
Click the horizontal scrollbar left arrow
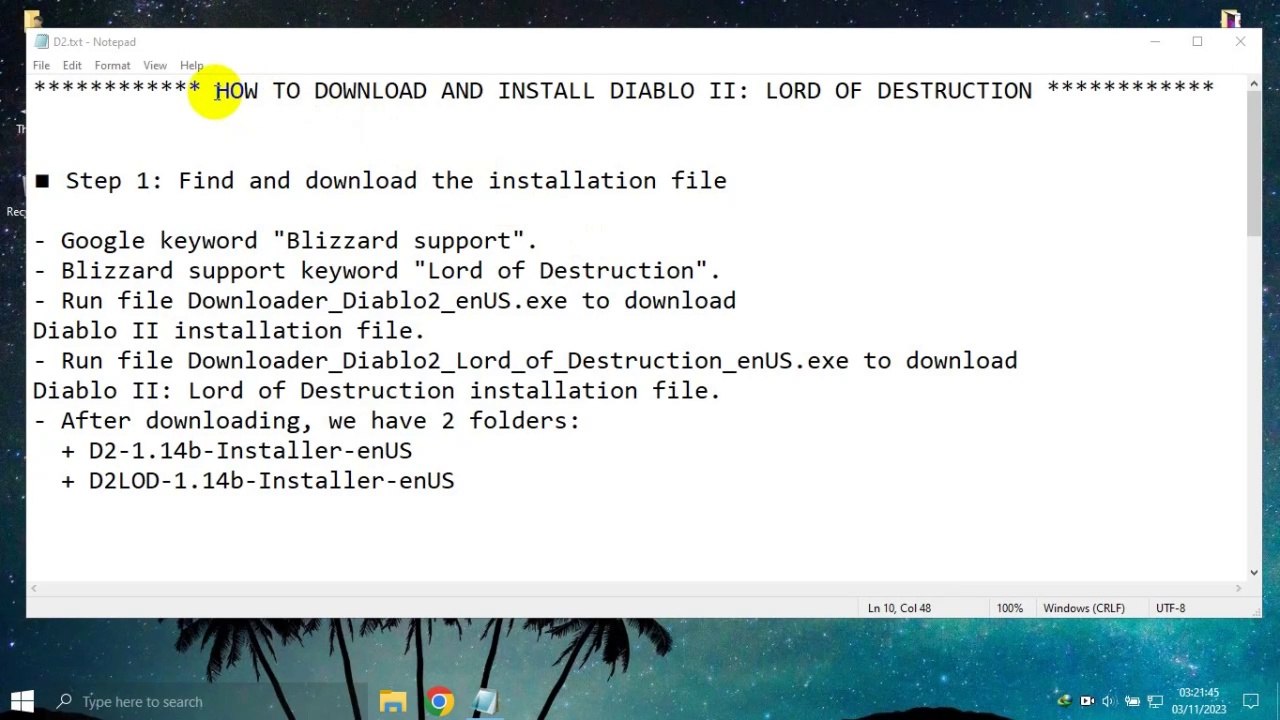coord(35,589)
